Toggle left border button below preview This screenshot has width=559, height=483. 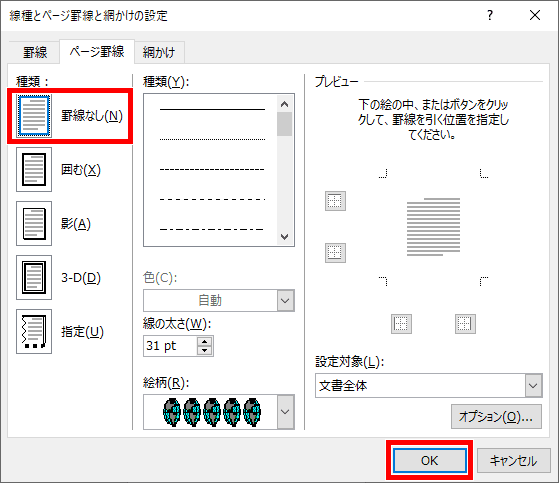pyautogui.click(x=401, y=324)
